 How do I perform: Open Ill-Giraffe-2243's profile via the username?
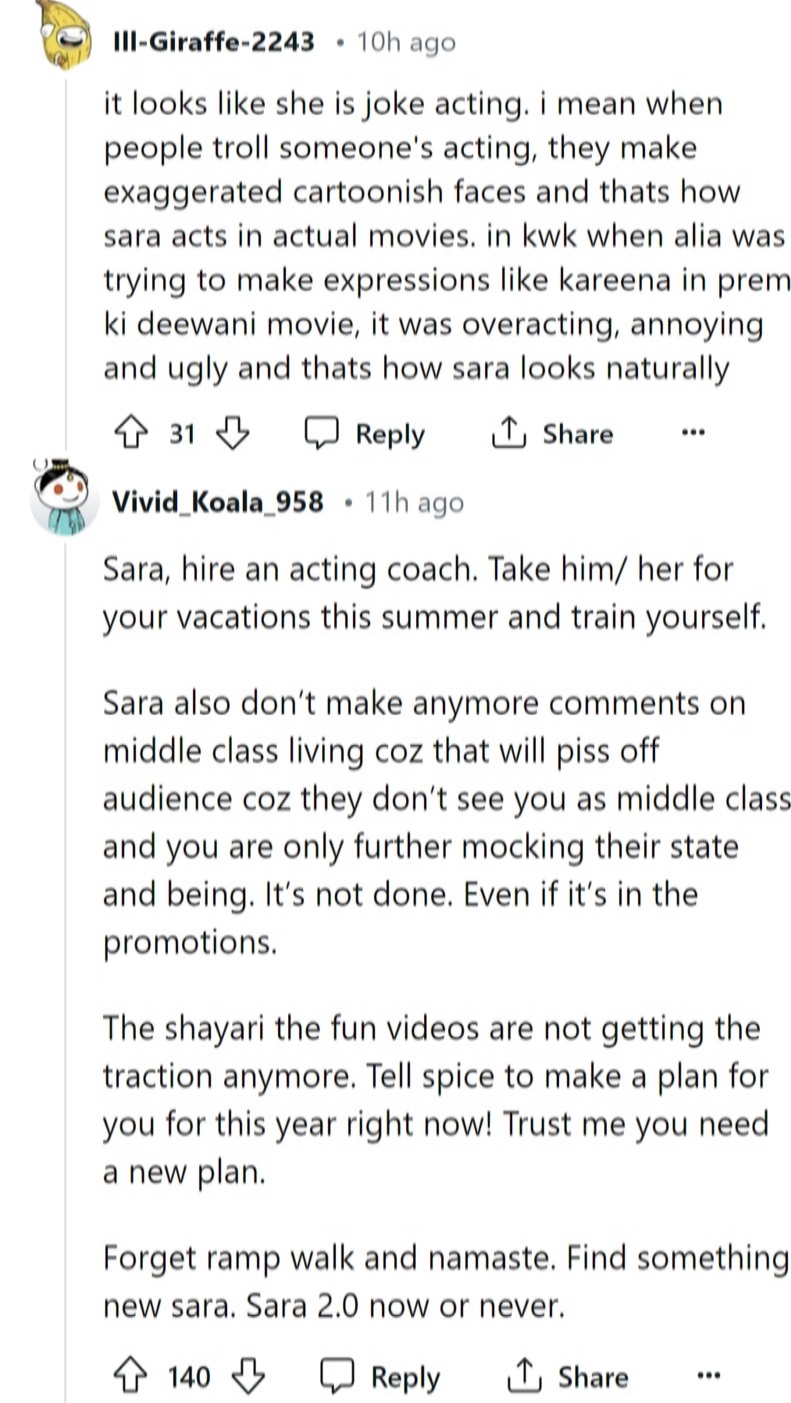(x=214, y=42)
